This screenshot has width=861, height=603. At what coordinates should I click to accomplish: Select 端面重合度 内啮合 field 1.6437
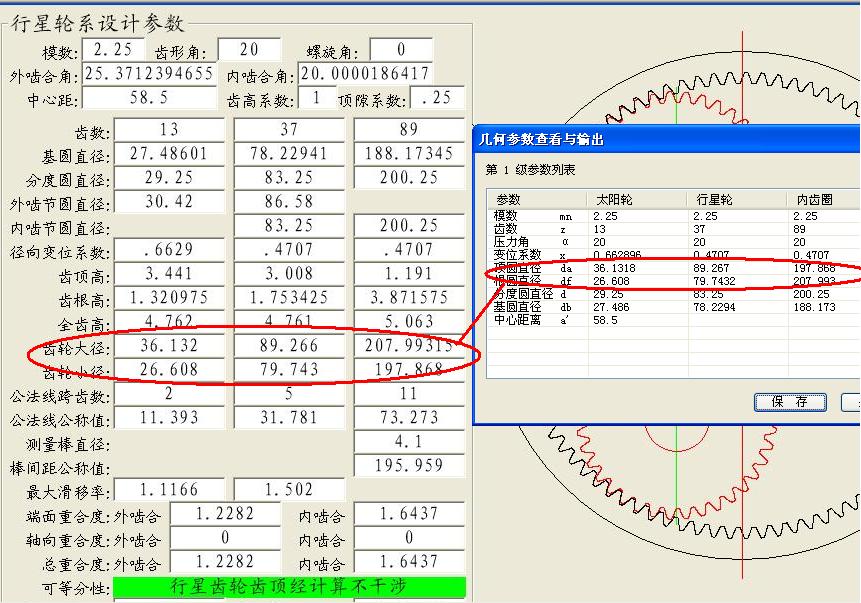point(409,514)
